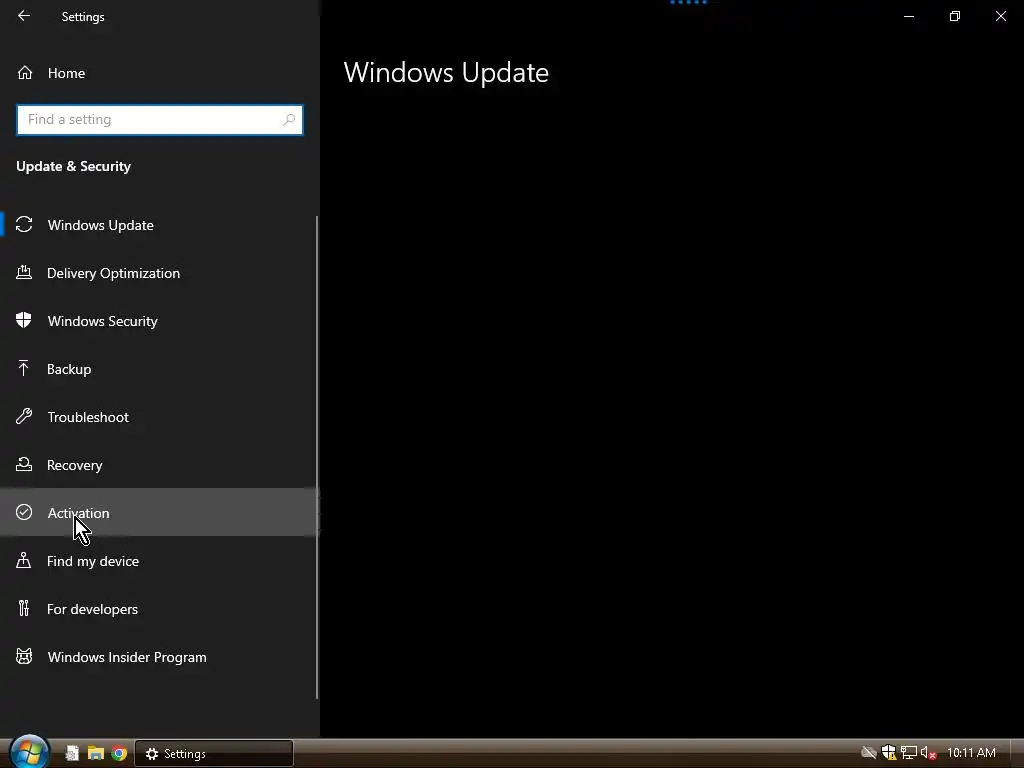Launch Google Chrome from the taskbar
Image resolution: width=1024 pixels, height=768 pixels.
click(x=119, y=754)
